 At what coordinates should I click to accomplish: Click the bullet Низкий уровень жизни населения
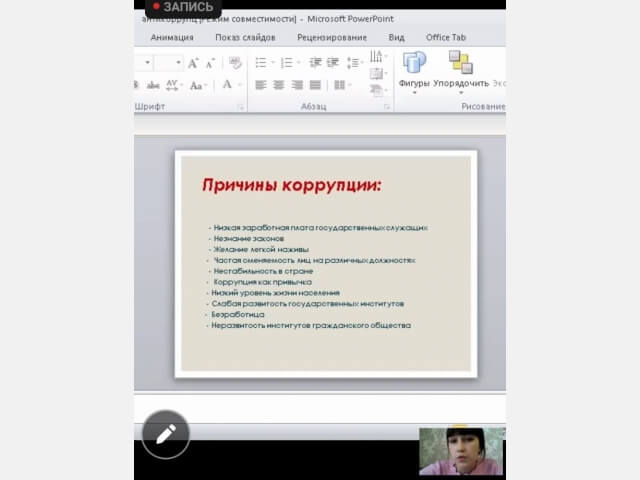(x=276, y=293)
